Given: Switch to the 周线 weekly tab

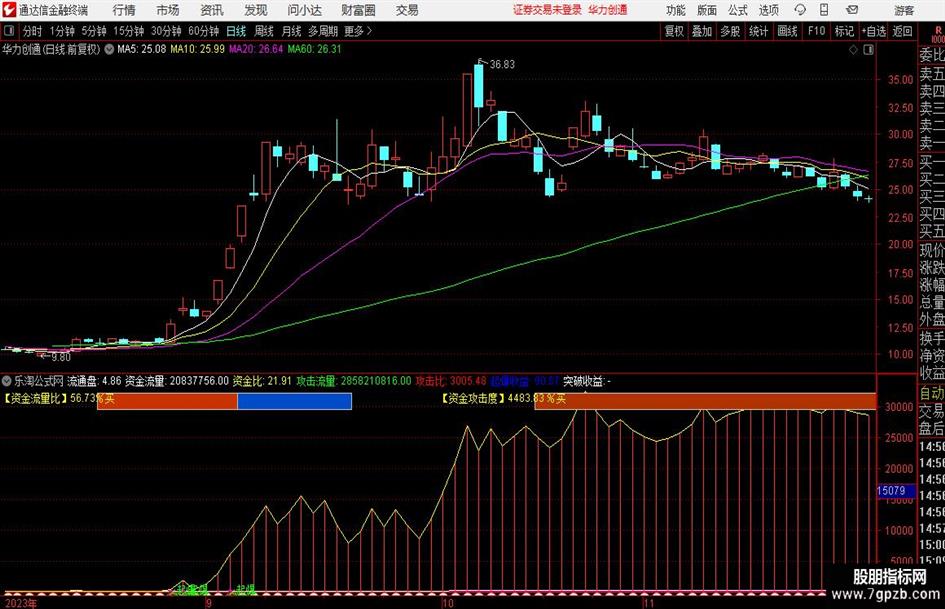Looking at the screenshot, I should pos(263,31).
